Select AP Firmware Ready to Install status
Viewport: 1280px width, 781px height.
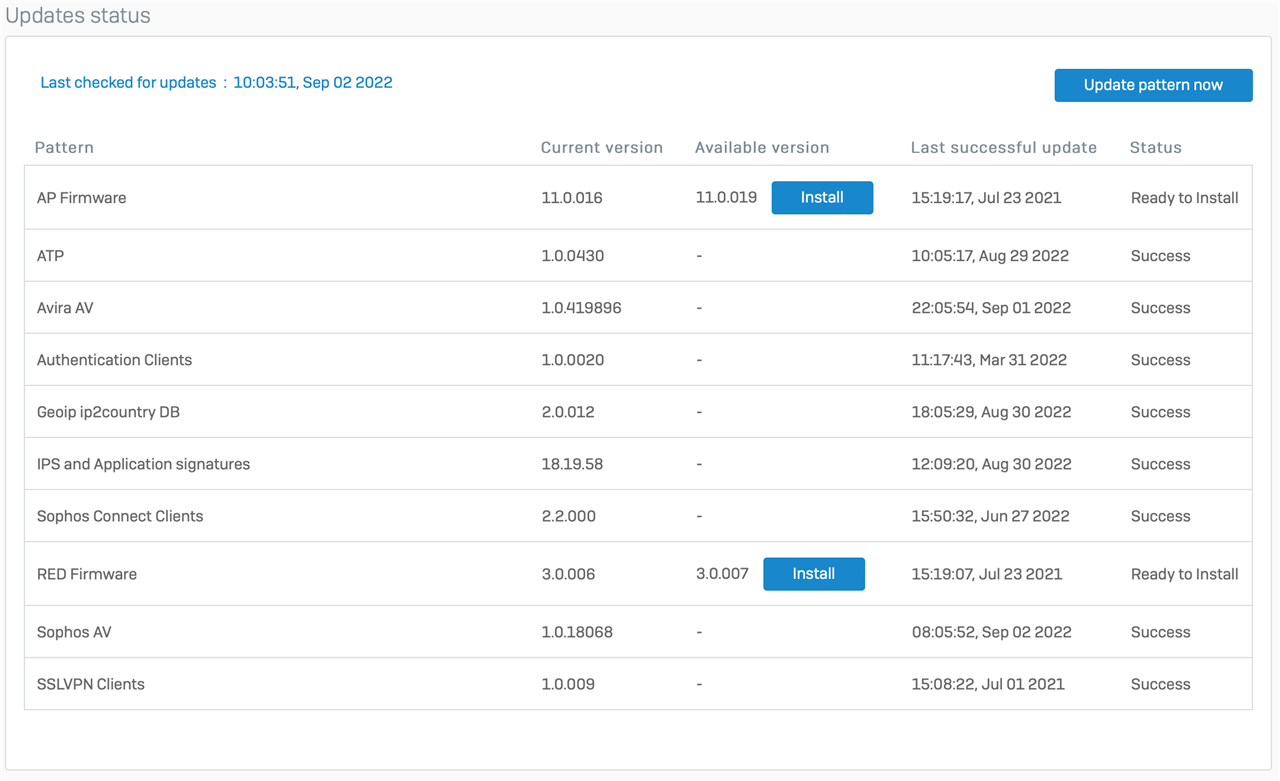(x=1185, y=198)
